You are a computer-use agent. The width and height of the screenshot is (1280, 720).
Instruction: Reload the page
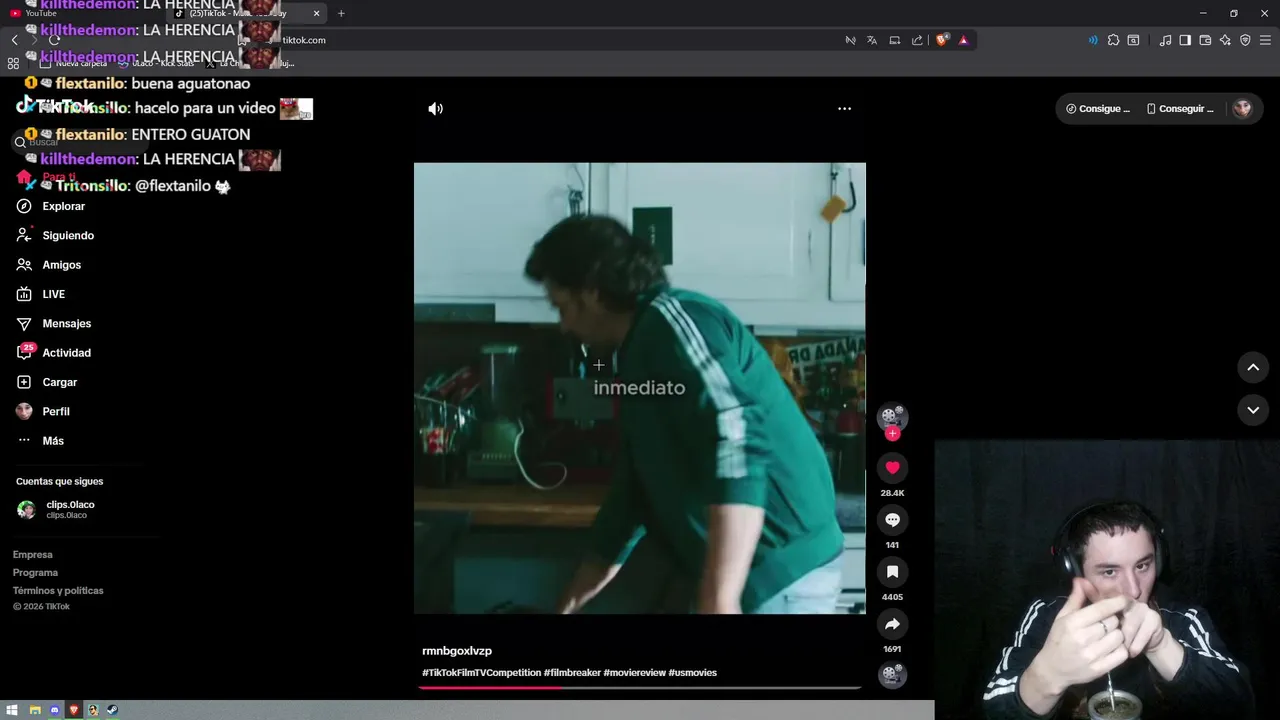(x=55, y=40)
